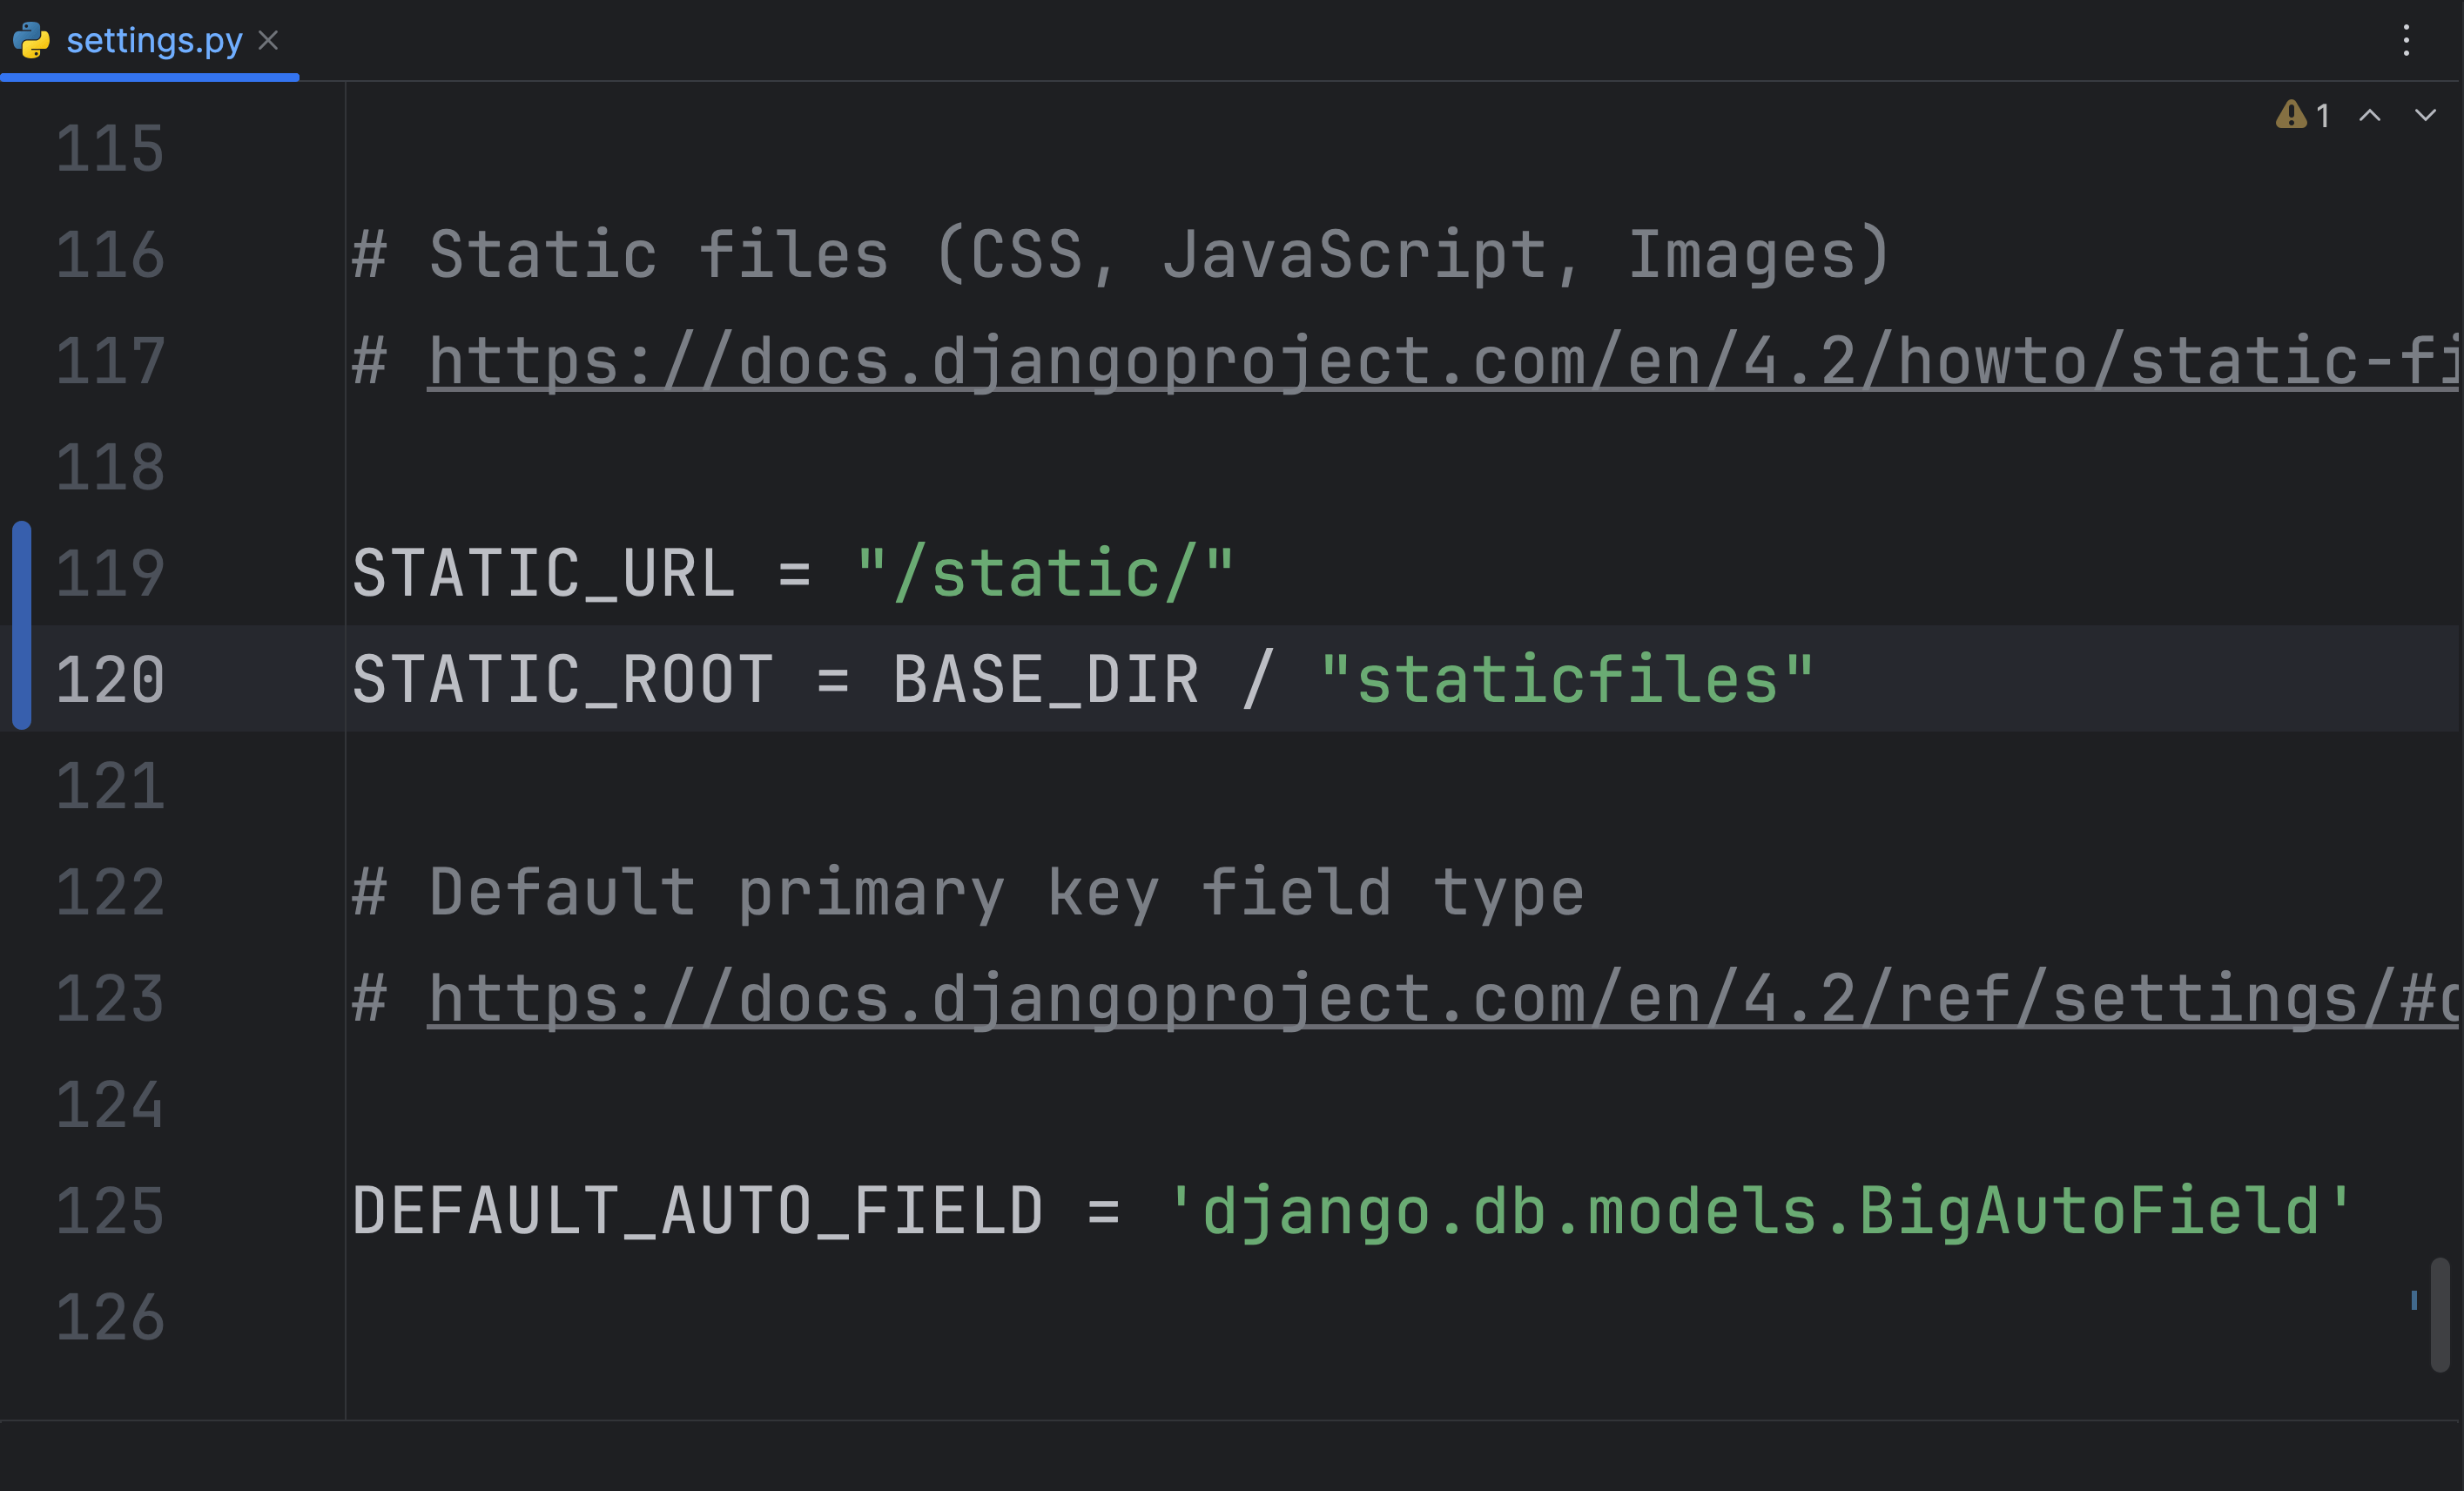Click the vertical scrollbar thumb
2464x1491 pixels.
tap(2440, 1314)
